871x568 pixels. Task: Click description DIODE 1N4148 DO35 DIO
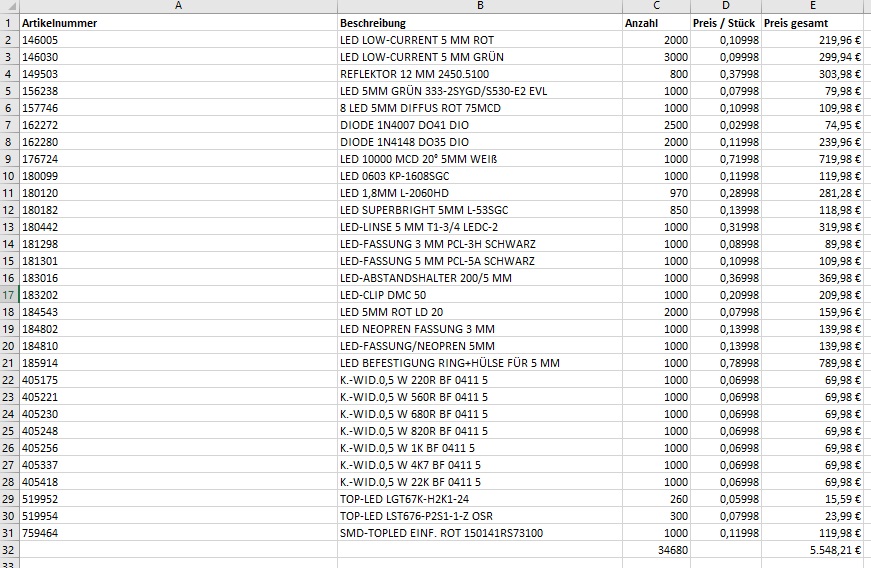pyautogui.click(x=480, y=142)
